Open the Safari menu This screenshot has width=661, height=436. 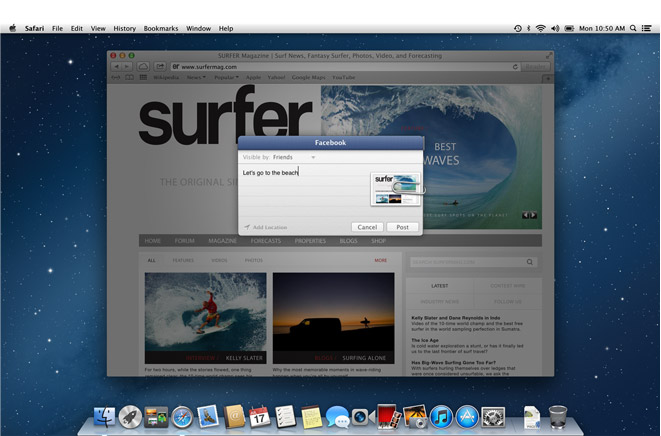pyautogui.click(x=34, y=28)
